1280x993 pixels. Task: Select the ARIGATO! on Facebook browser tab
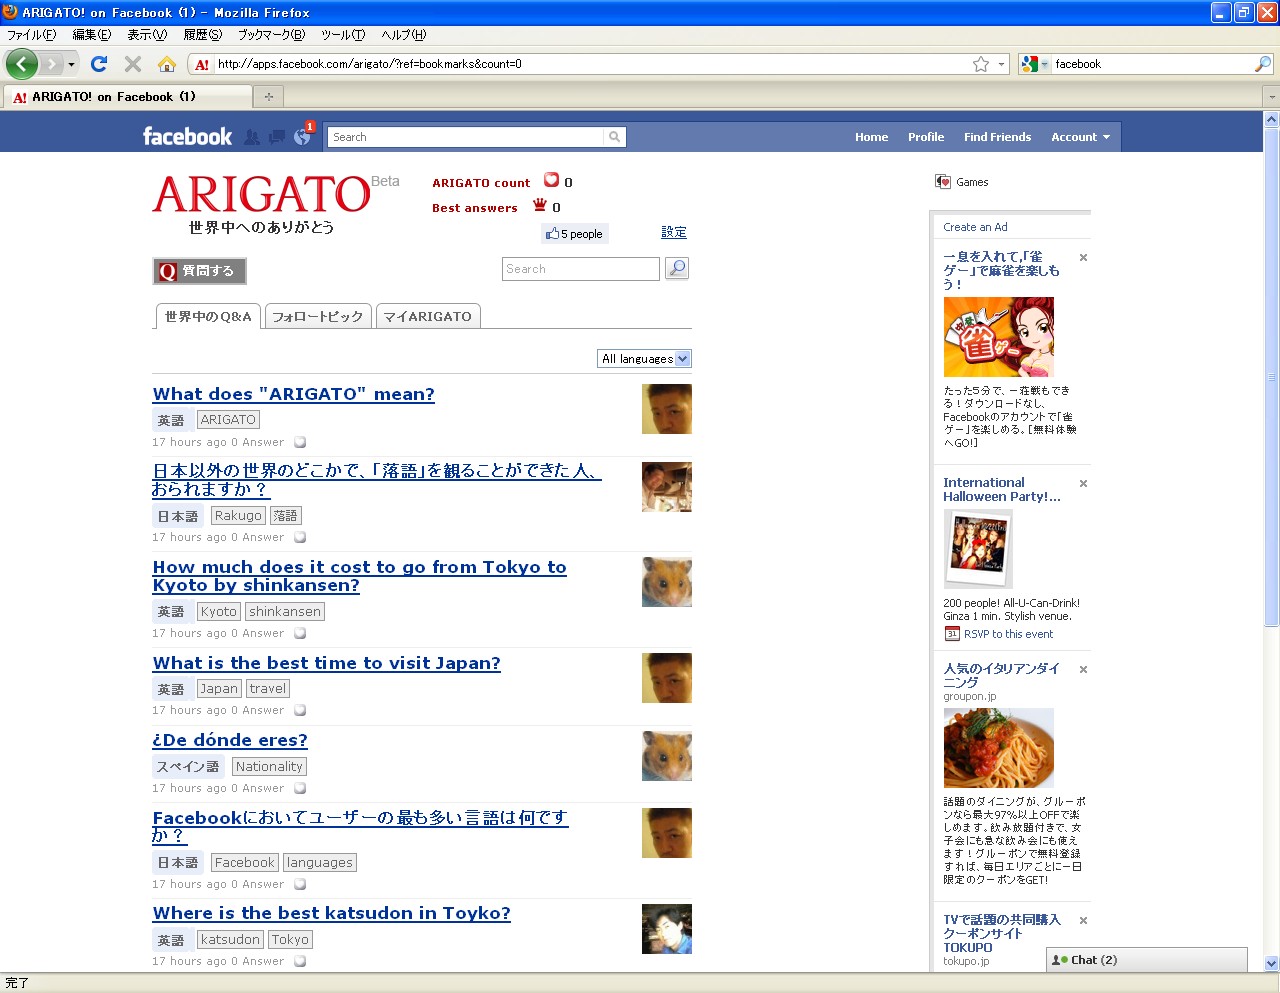click(128, 97)
